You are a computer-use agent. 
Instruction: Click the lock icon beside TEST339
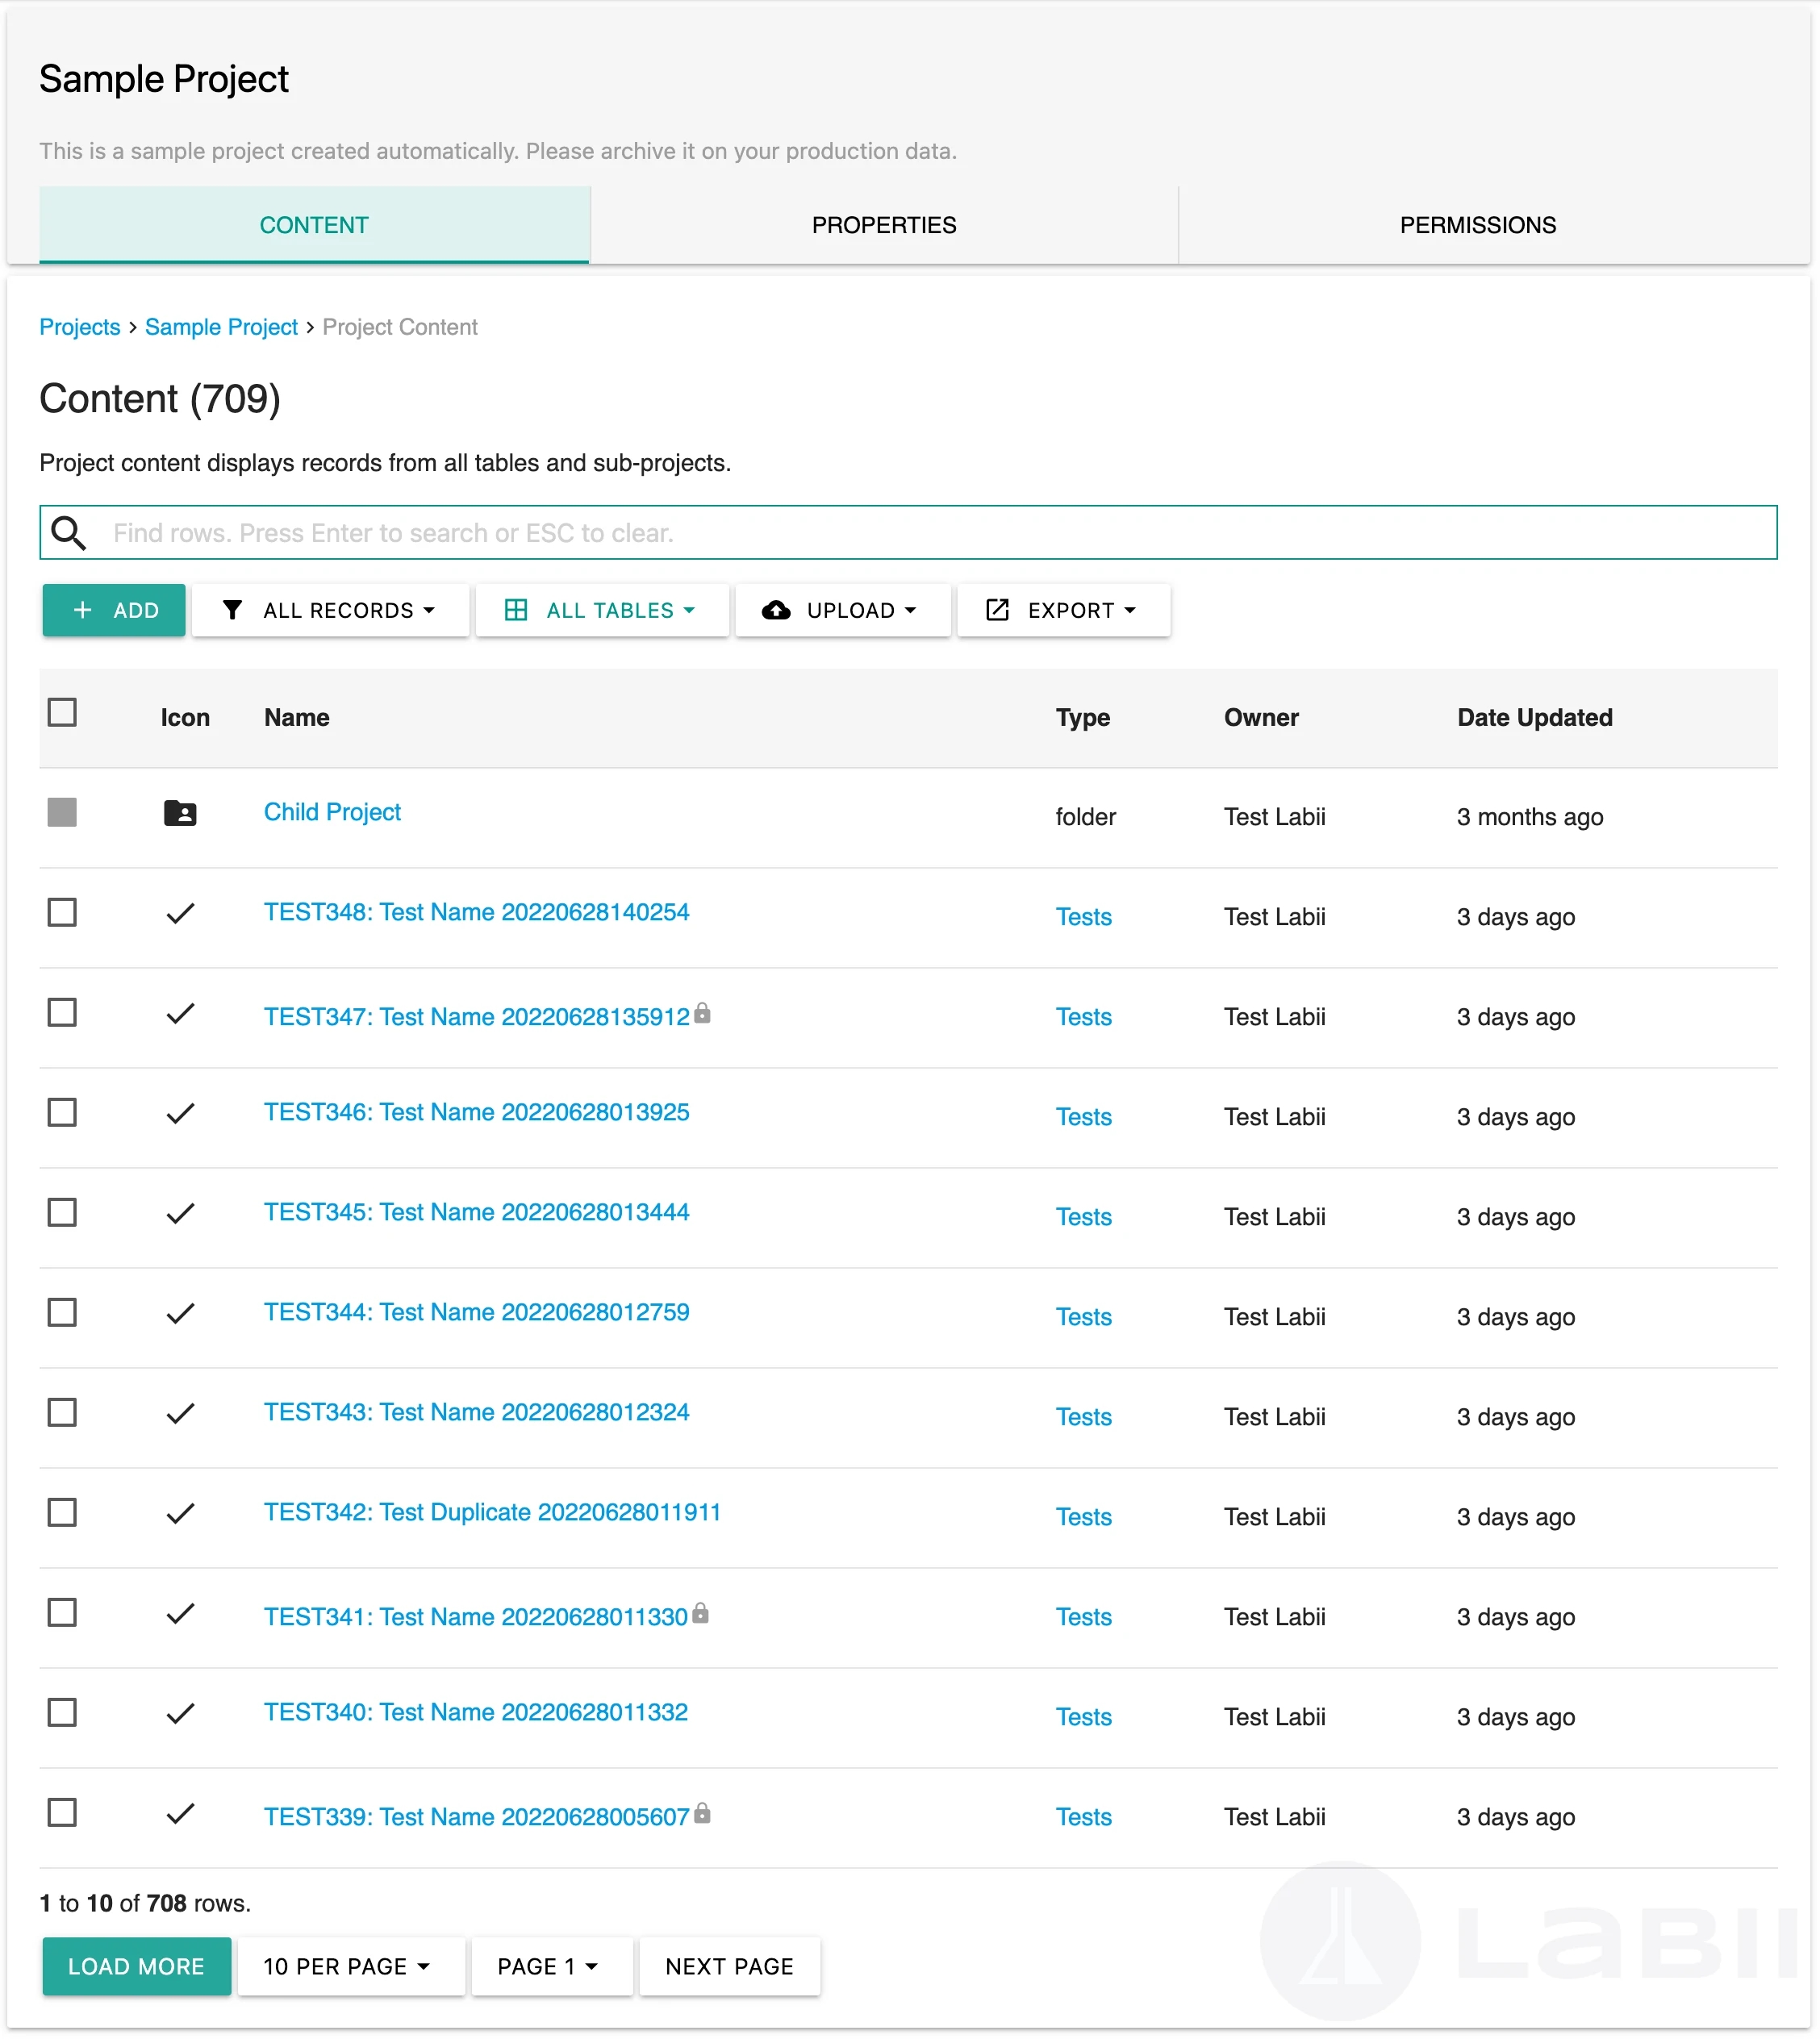click(702, 1813)
